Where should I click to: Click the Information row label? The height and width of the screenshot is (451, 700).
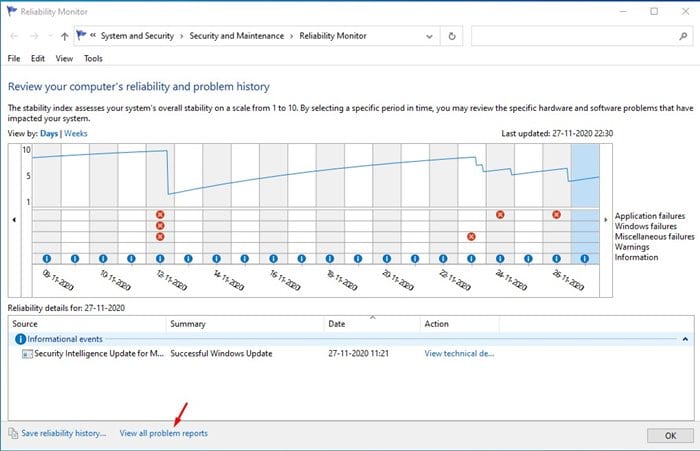636,257
